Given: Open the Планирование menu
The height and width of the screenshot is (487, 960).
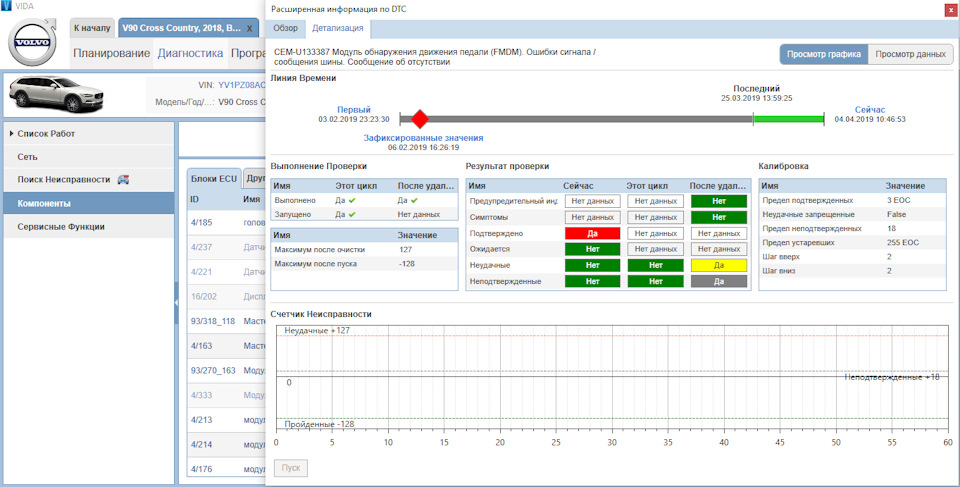Looking at the screenshot, I should [x=111, y=53].
